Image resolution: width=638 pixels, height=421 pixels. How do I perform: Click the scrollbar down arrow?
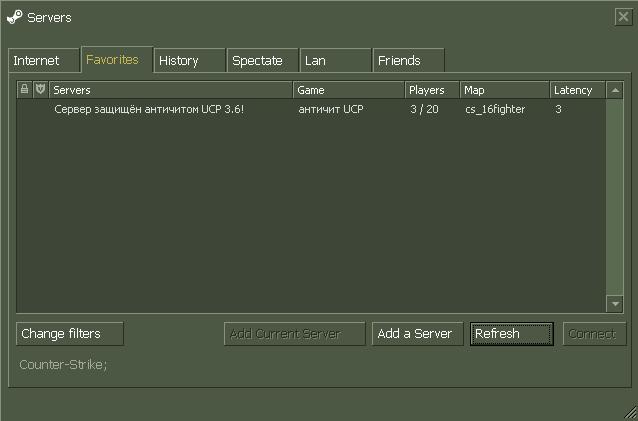615,304
